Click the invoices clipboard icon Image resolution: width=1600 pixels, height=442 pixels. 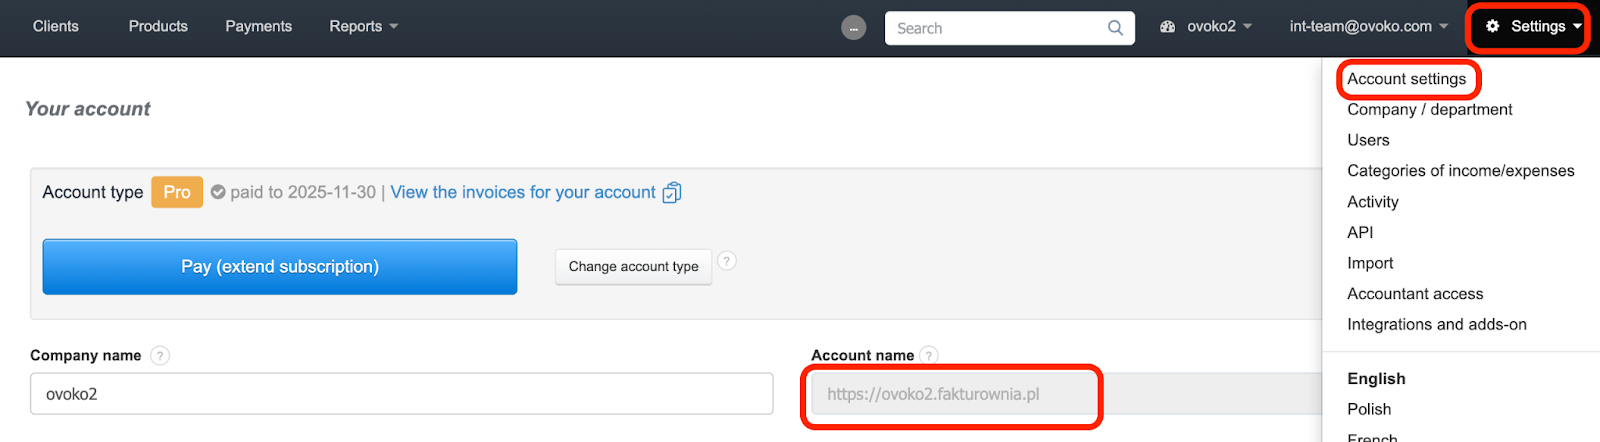[x=672, y=193]
